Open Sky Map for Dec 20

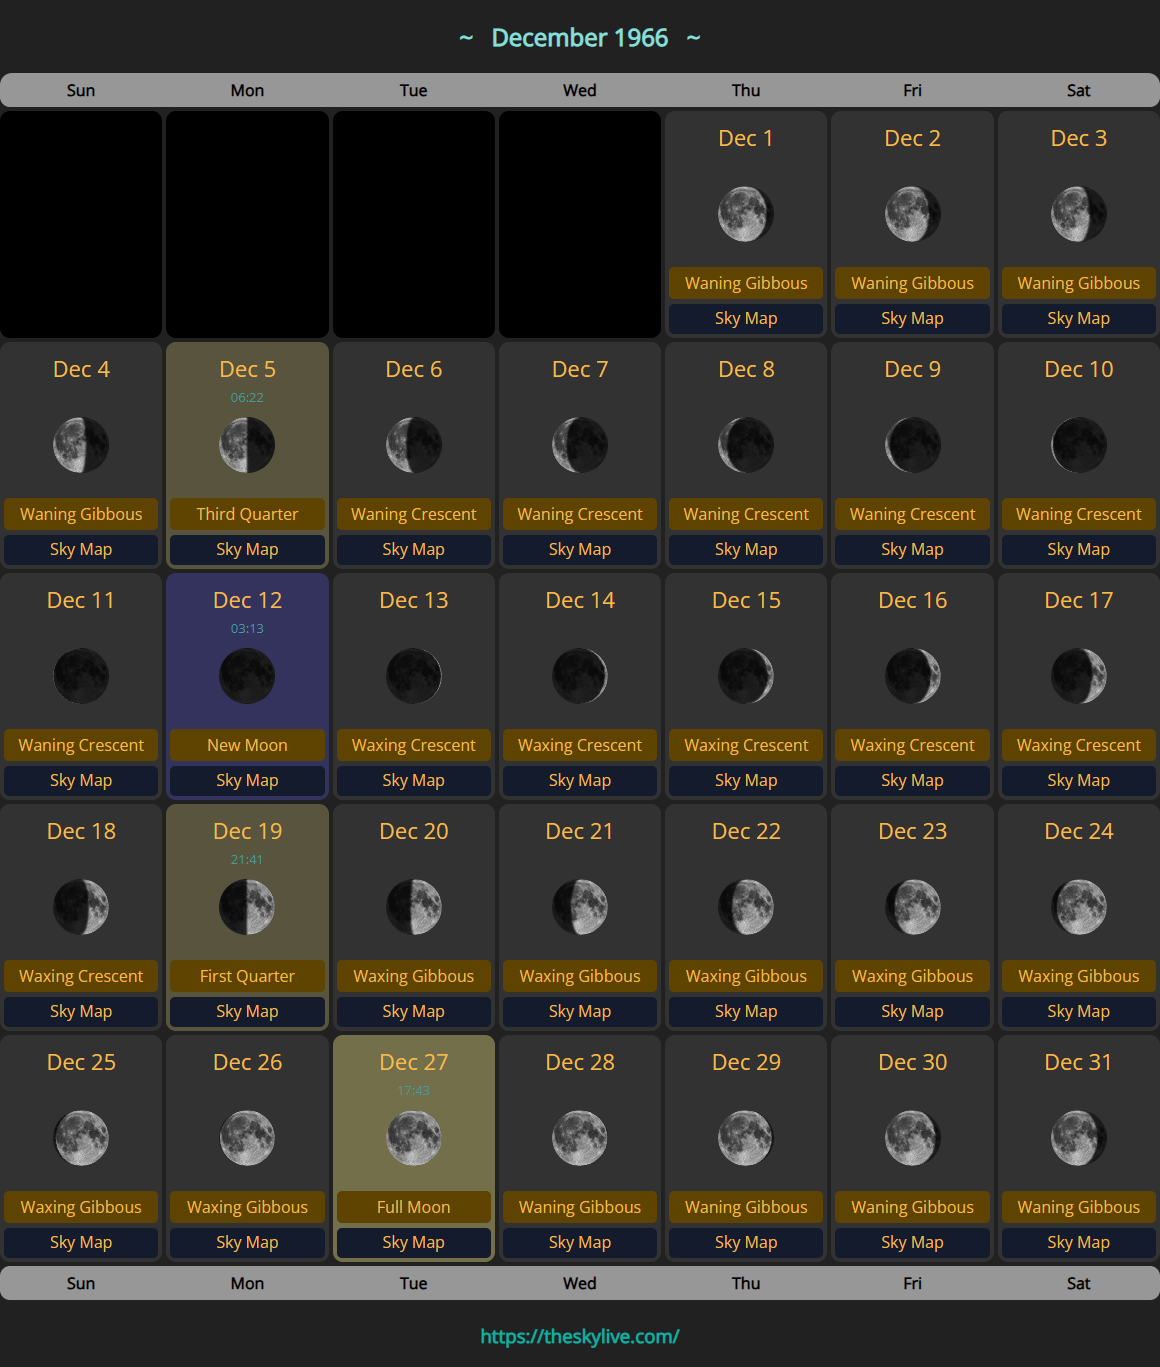414,1011
